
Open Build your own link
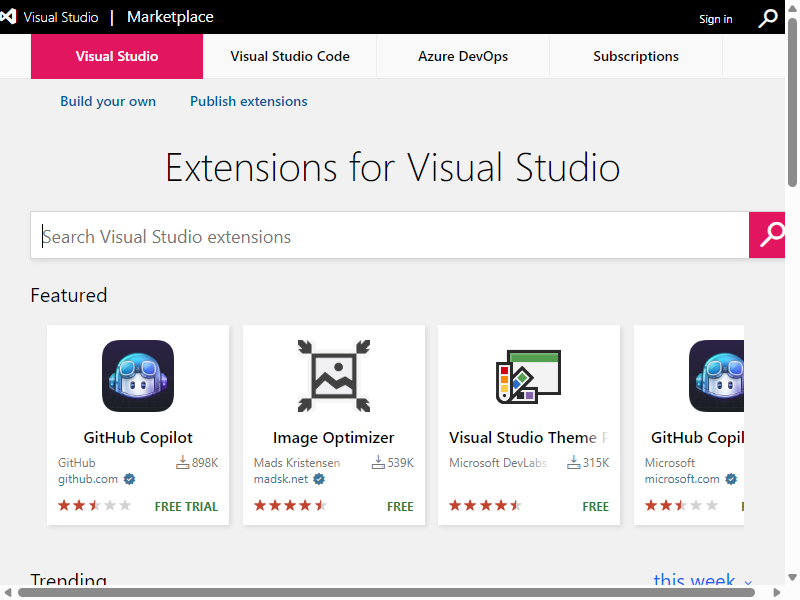[x=108, y=102]
